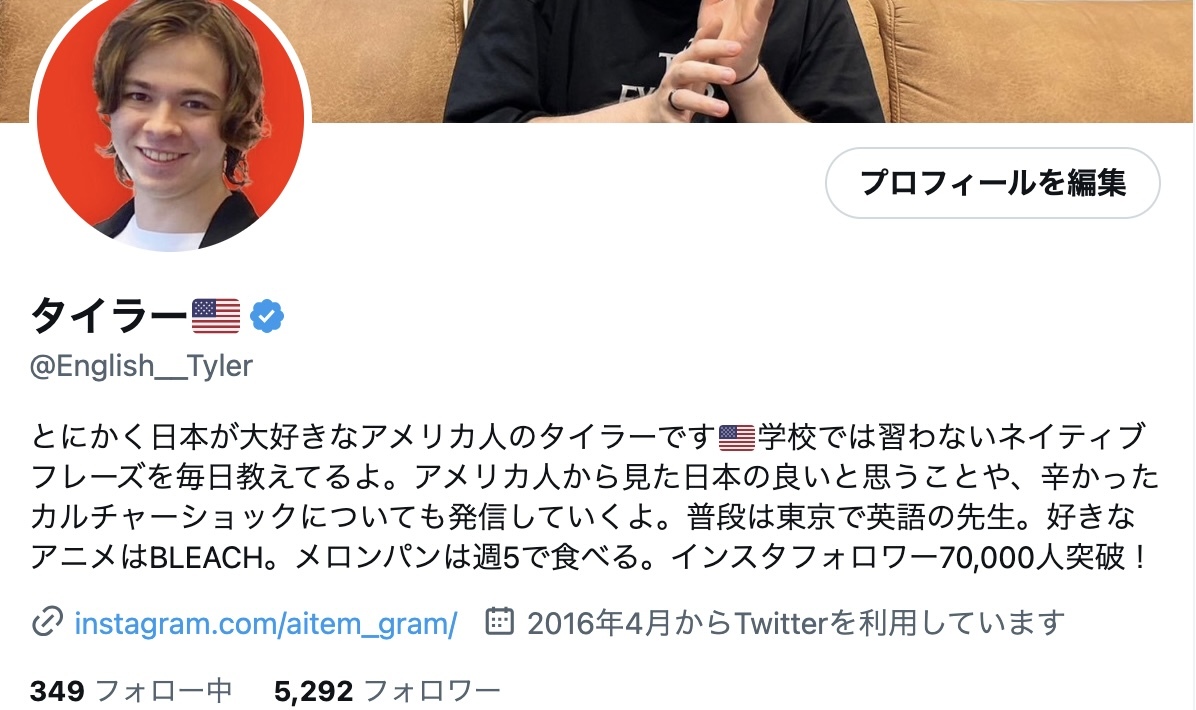This screenshot has height=710, width=1196.
Task: Click the link chain icon
Action: point(47,622)
